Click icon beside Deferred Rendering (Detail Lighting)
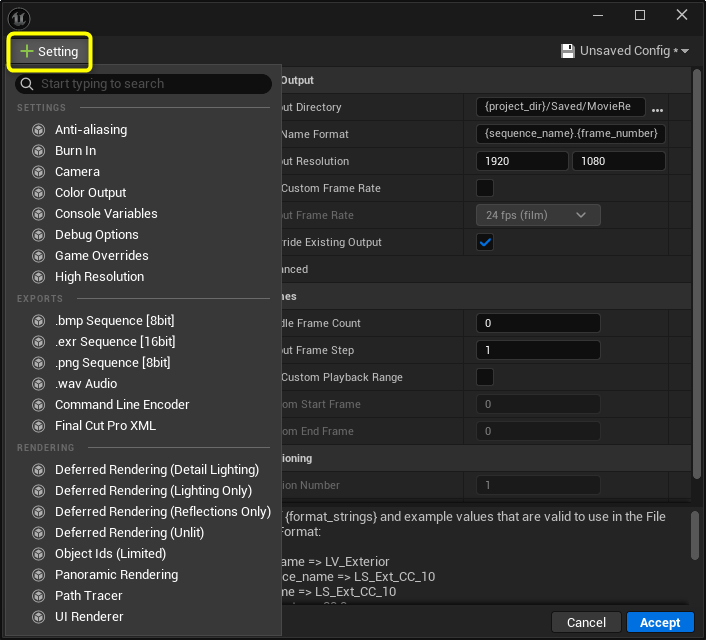 [39, 470]
